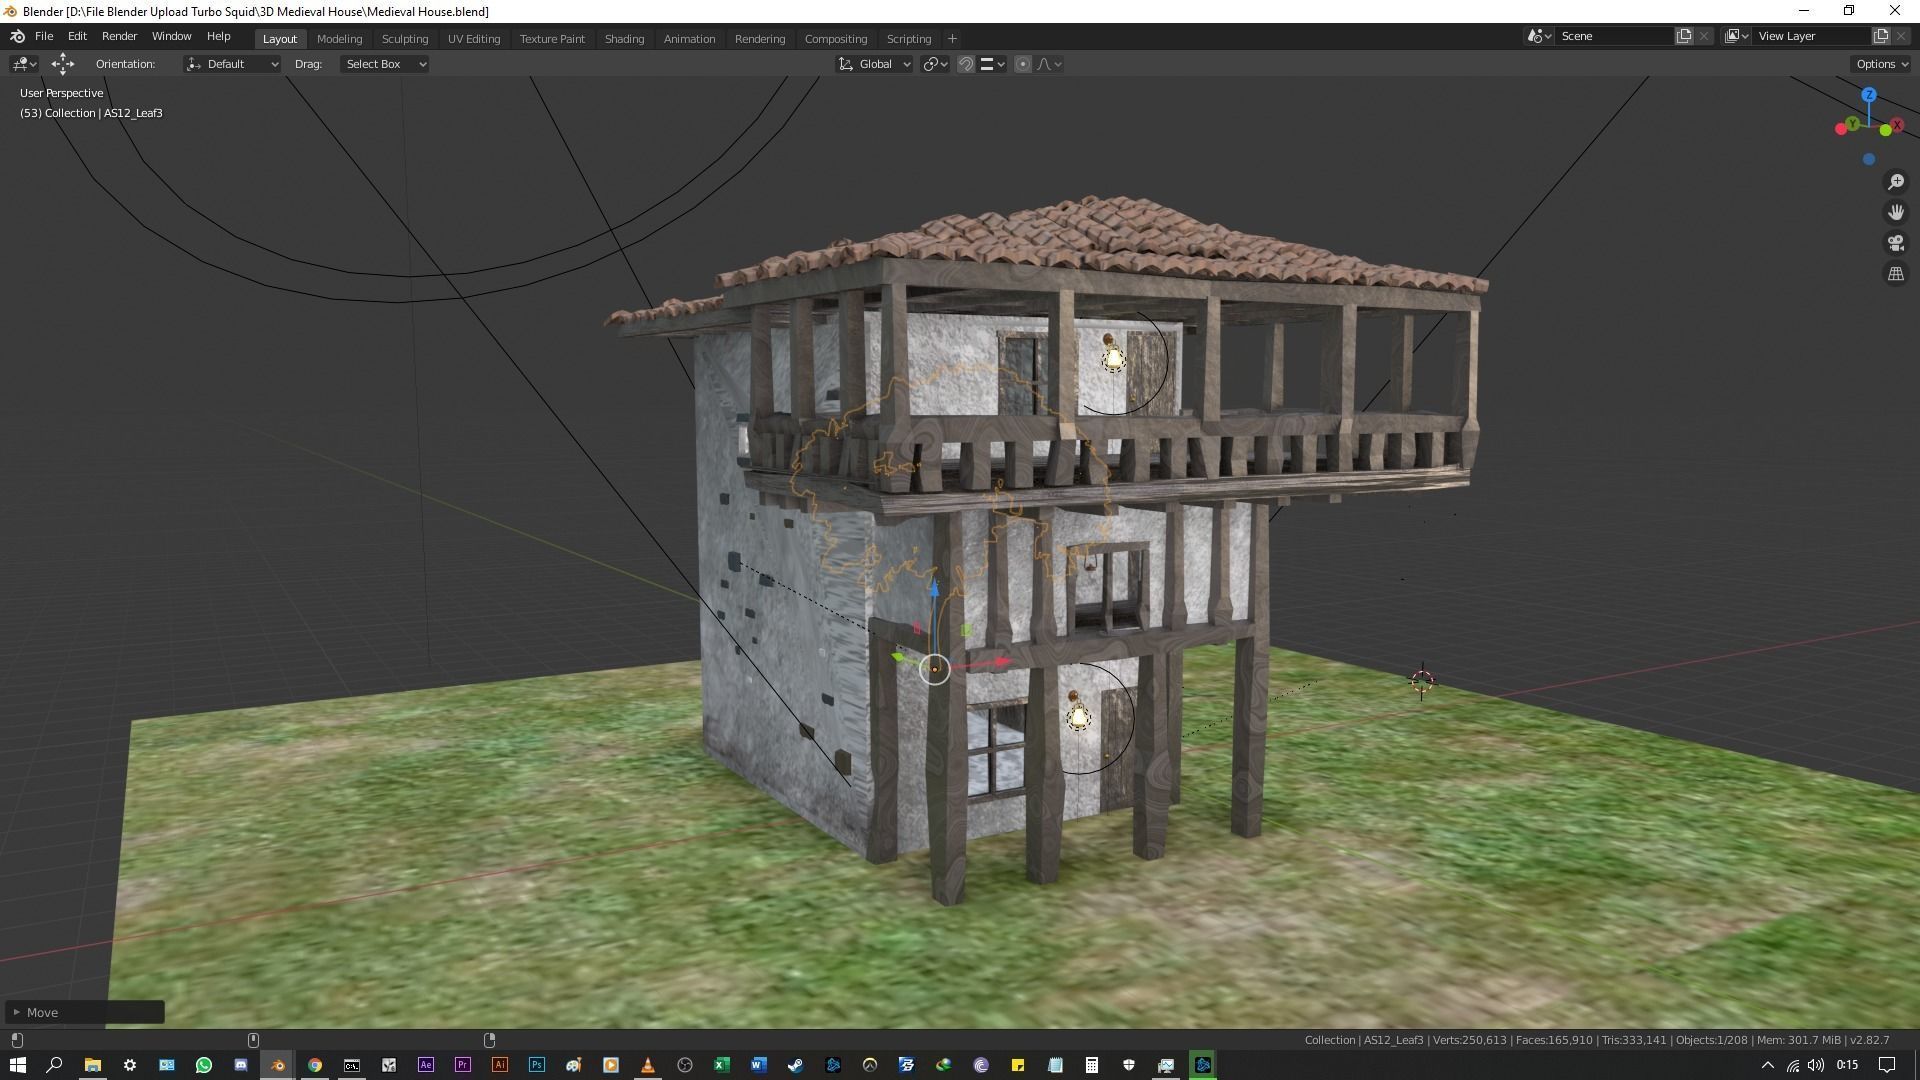Viewport: 1920px width, 1080px height.
Task: Open the snapping options dropdown
Action: (x=992, y=64)
